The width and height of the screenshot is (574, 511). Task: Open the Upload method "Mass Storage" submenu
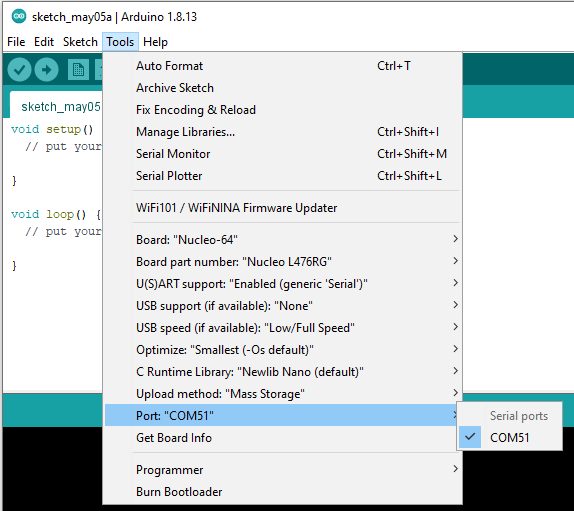(x=282, y=394)
